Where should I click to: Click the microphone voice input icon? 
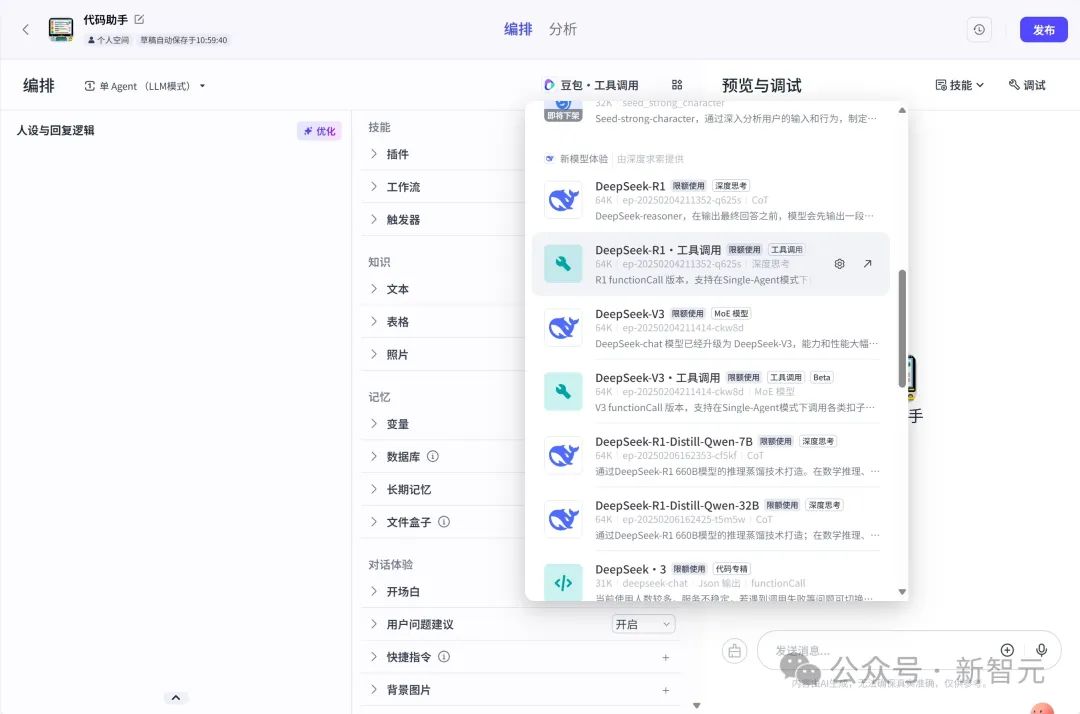point(1041,650)
